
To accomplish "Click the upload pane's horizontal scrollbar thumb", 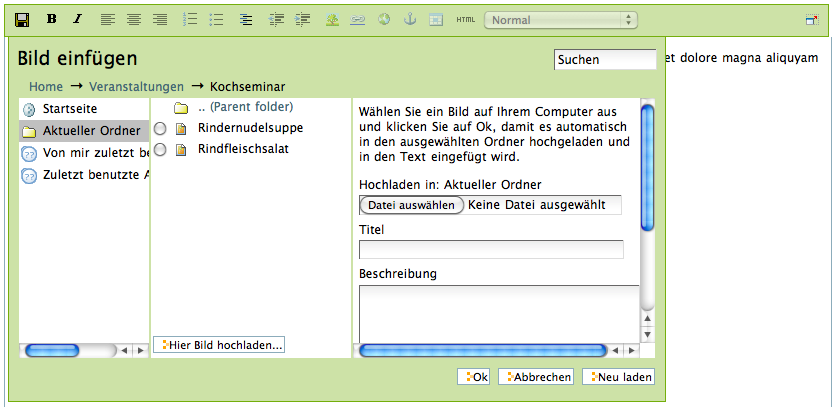I will [483, 351].
